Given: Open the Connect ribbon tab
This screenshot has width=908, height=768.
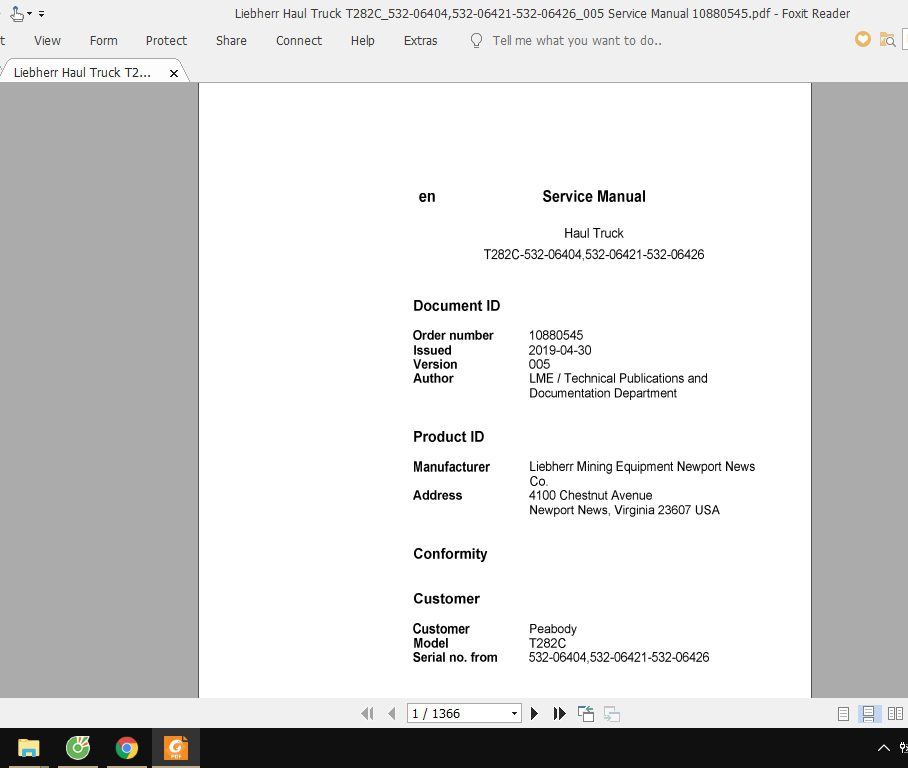Looking at the screenshot, I should (x=299, y=41).
